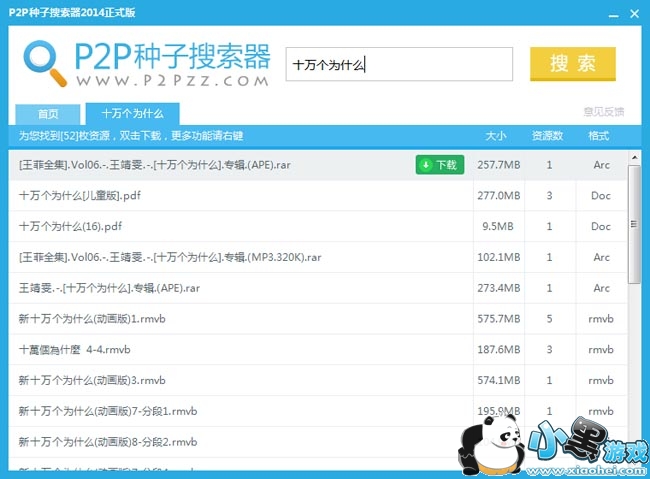Click the results list scrollbar thumb
Screen dimensions: 650x479
tap(634, 224)
